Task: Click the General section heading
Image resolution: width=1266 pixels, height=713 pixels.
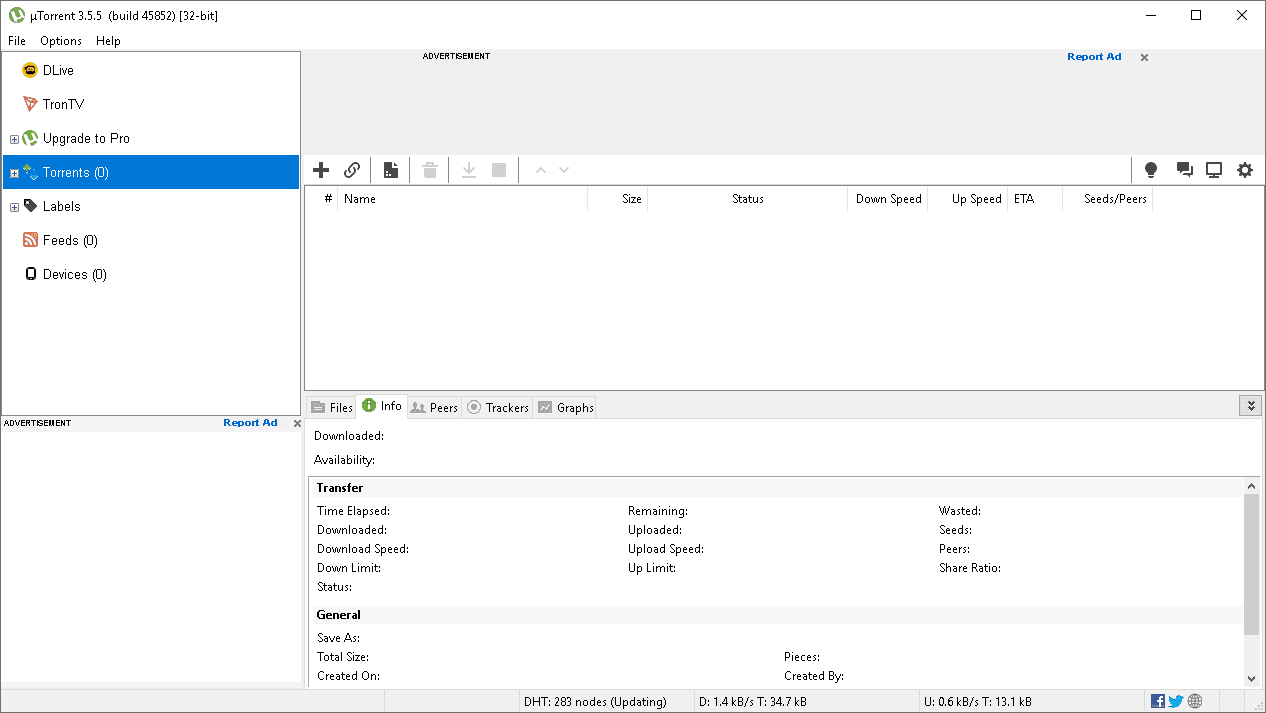Action: tap(339, 615)
